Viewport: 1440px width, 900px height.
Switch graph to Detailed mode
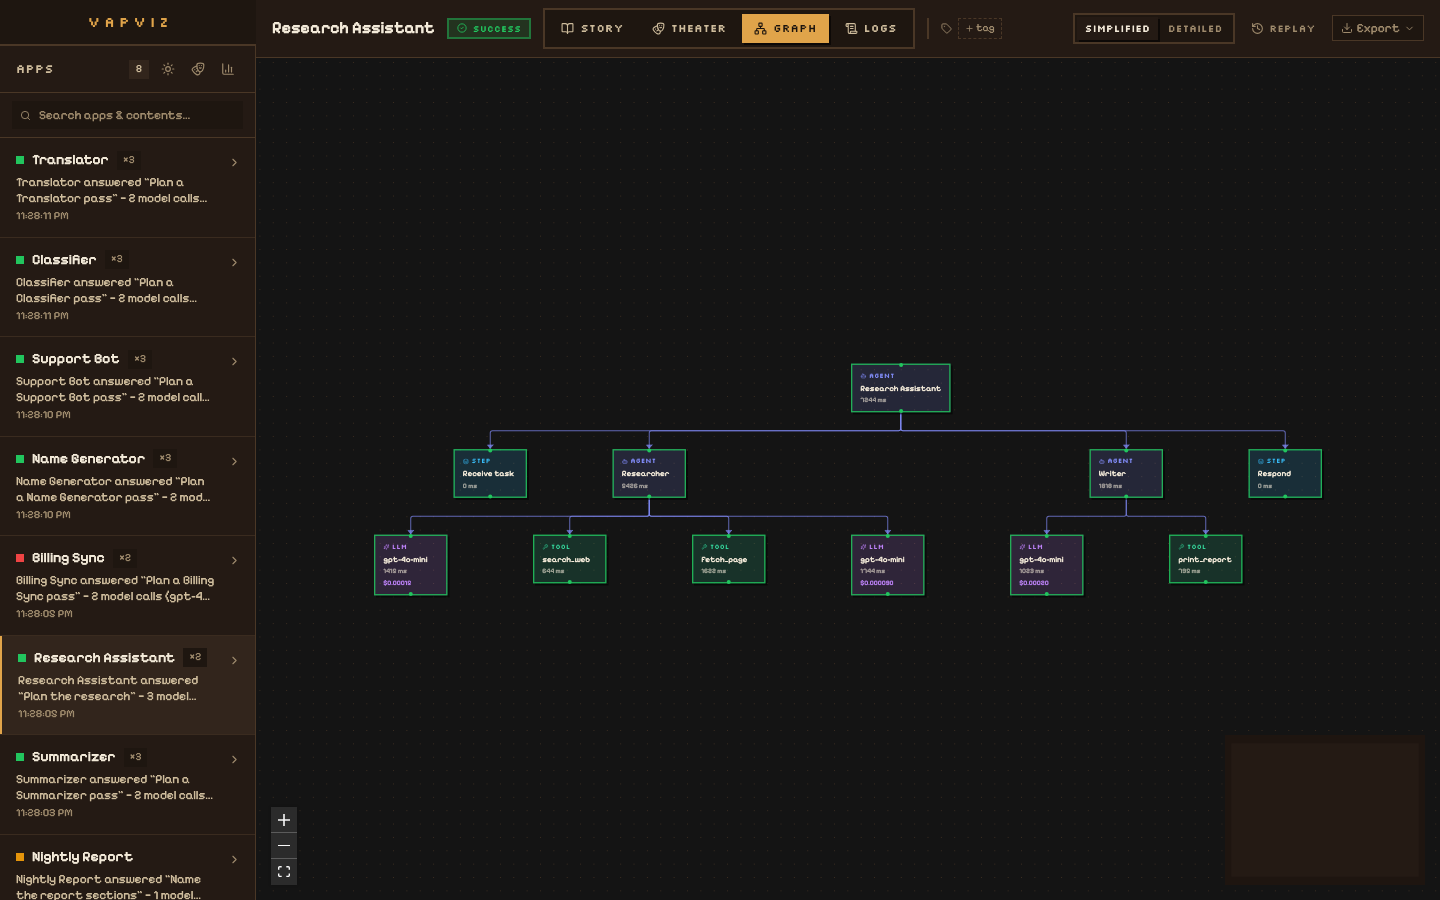(1195, 29)
